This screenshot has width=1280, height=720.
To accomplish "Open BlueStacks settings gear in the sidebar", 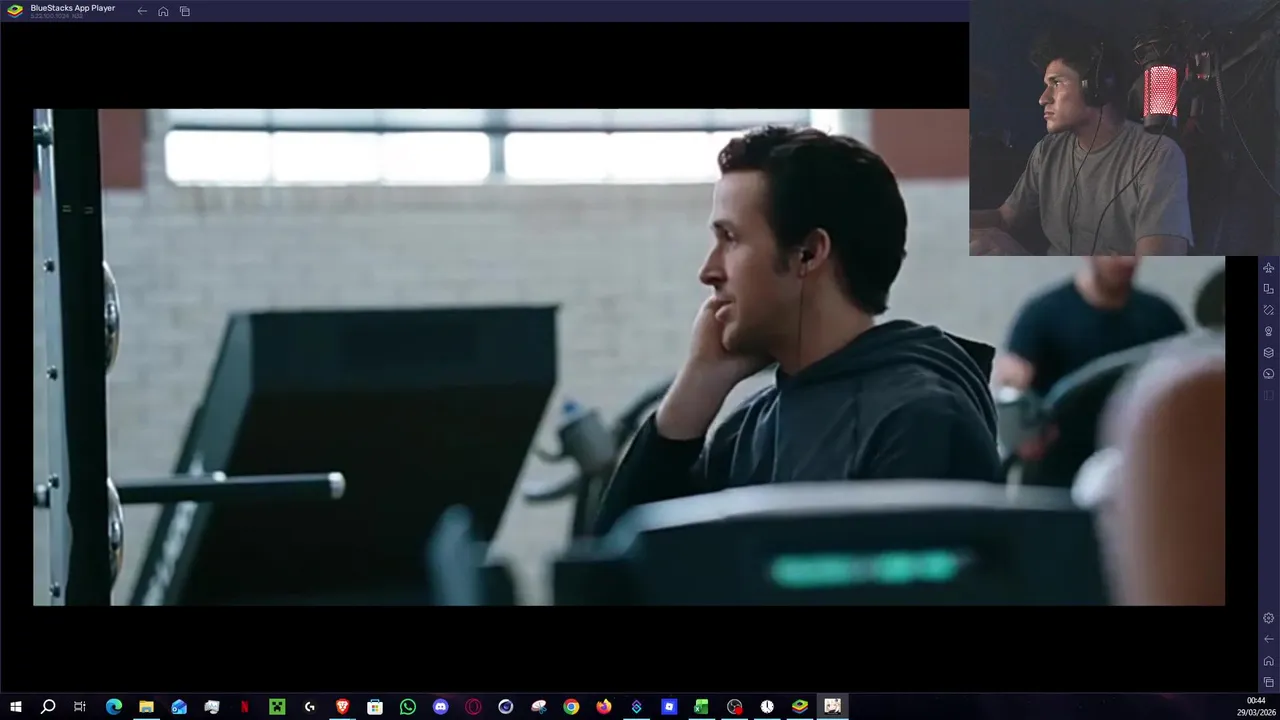I will click(x=1268, y=618).
